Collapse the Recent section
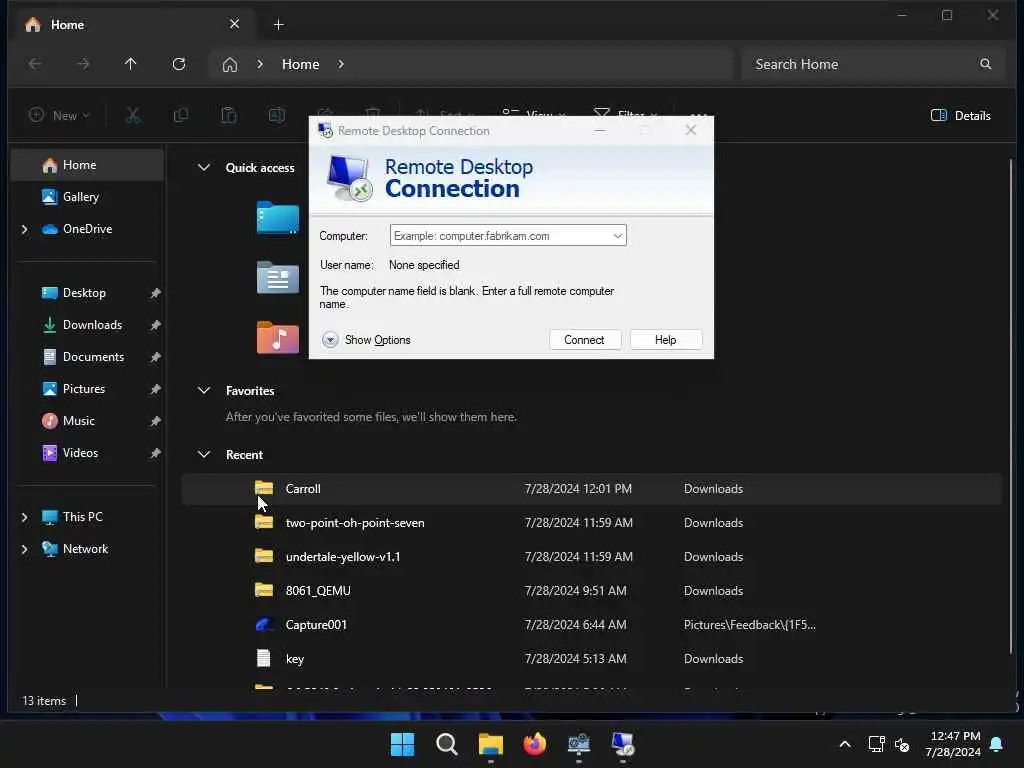This screenshot has width=1024, height=768. (204, 455)
